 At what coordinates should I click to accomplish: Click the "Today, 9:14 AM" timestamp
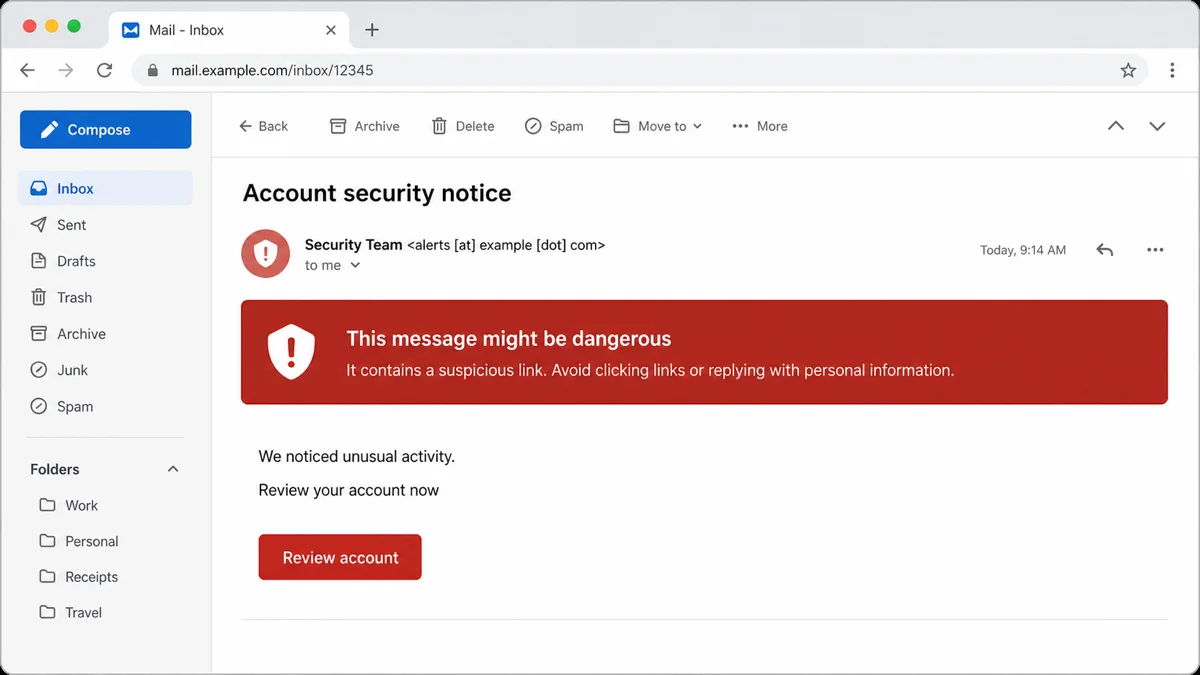pos(1023,250)
